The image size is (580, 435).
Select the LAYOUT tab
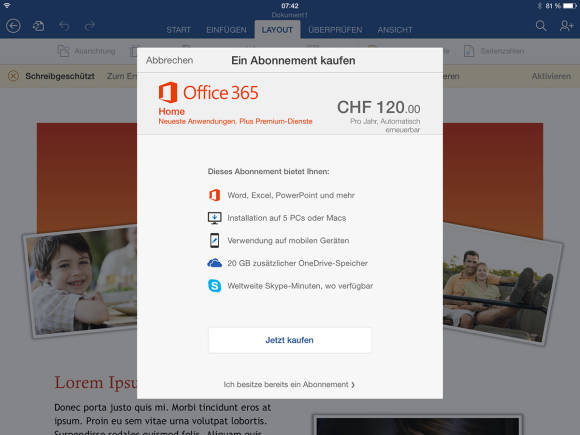[x=277, y=30]
